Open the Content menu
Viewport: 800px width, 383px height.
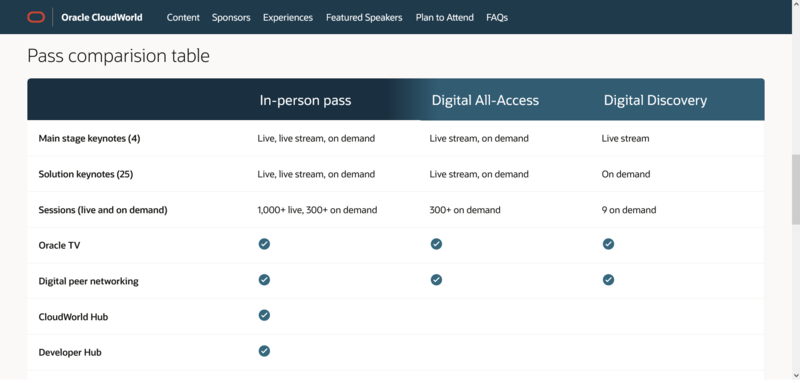point(183,17)
